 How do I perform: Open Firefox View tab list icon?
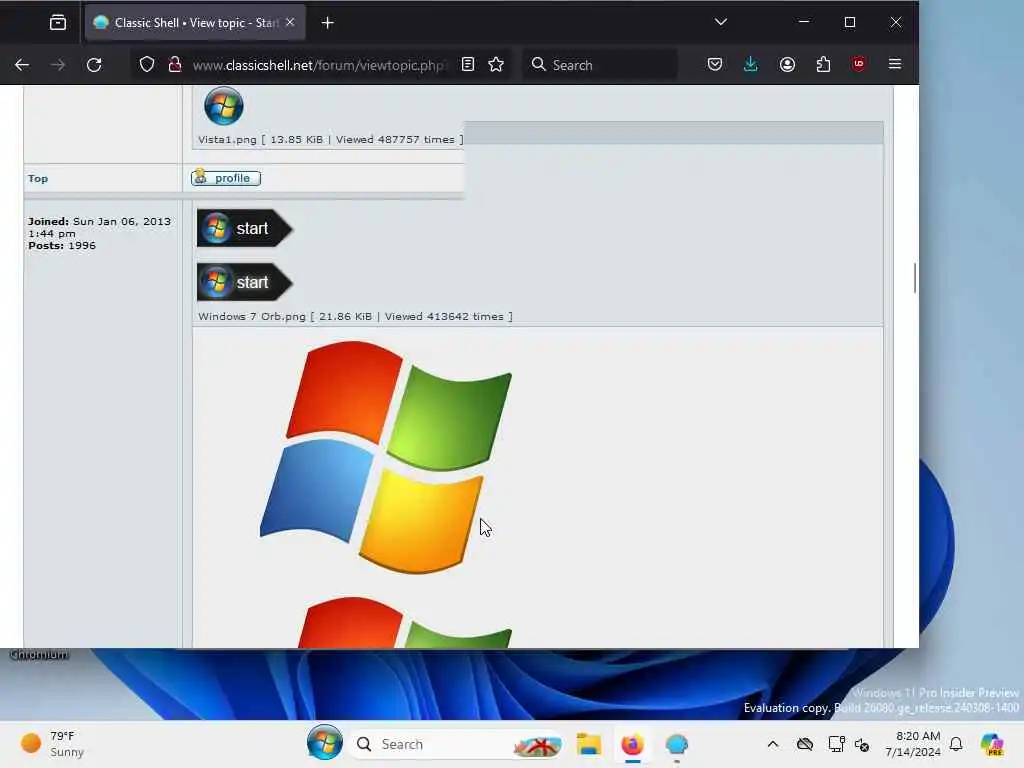[x=57, y=23]
